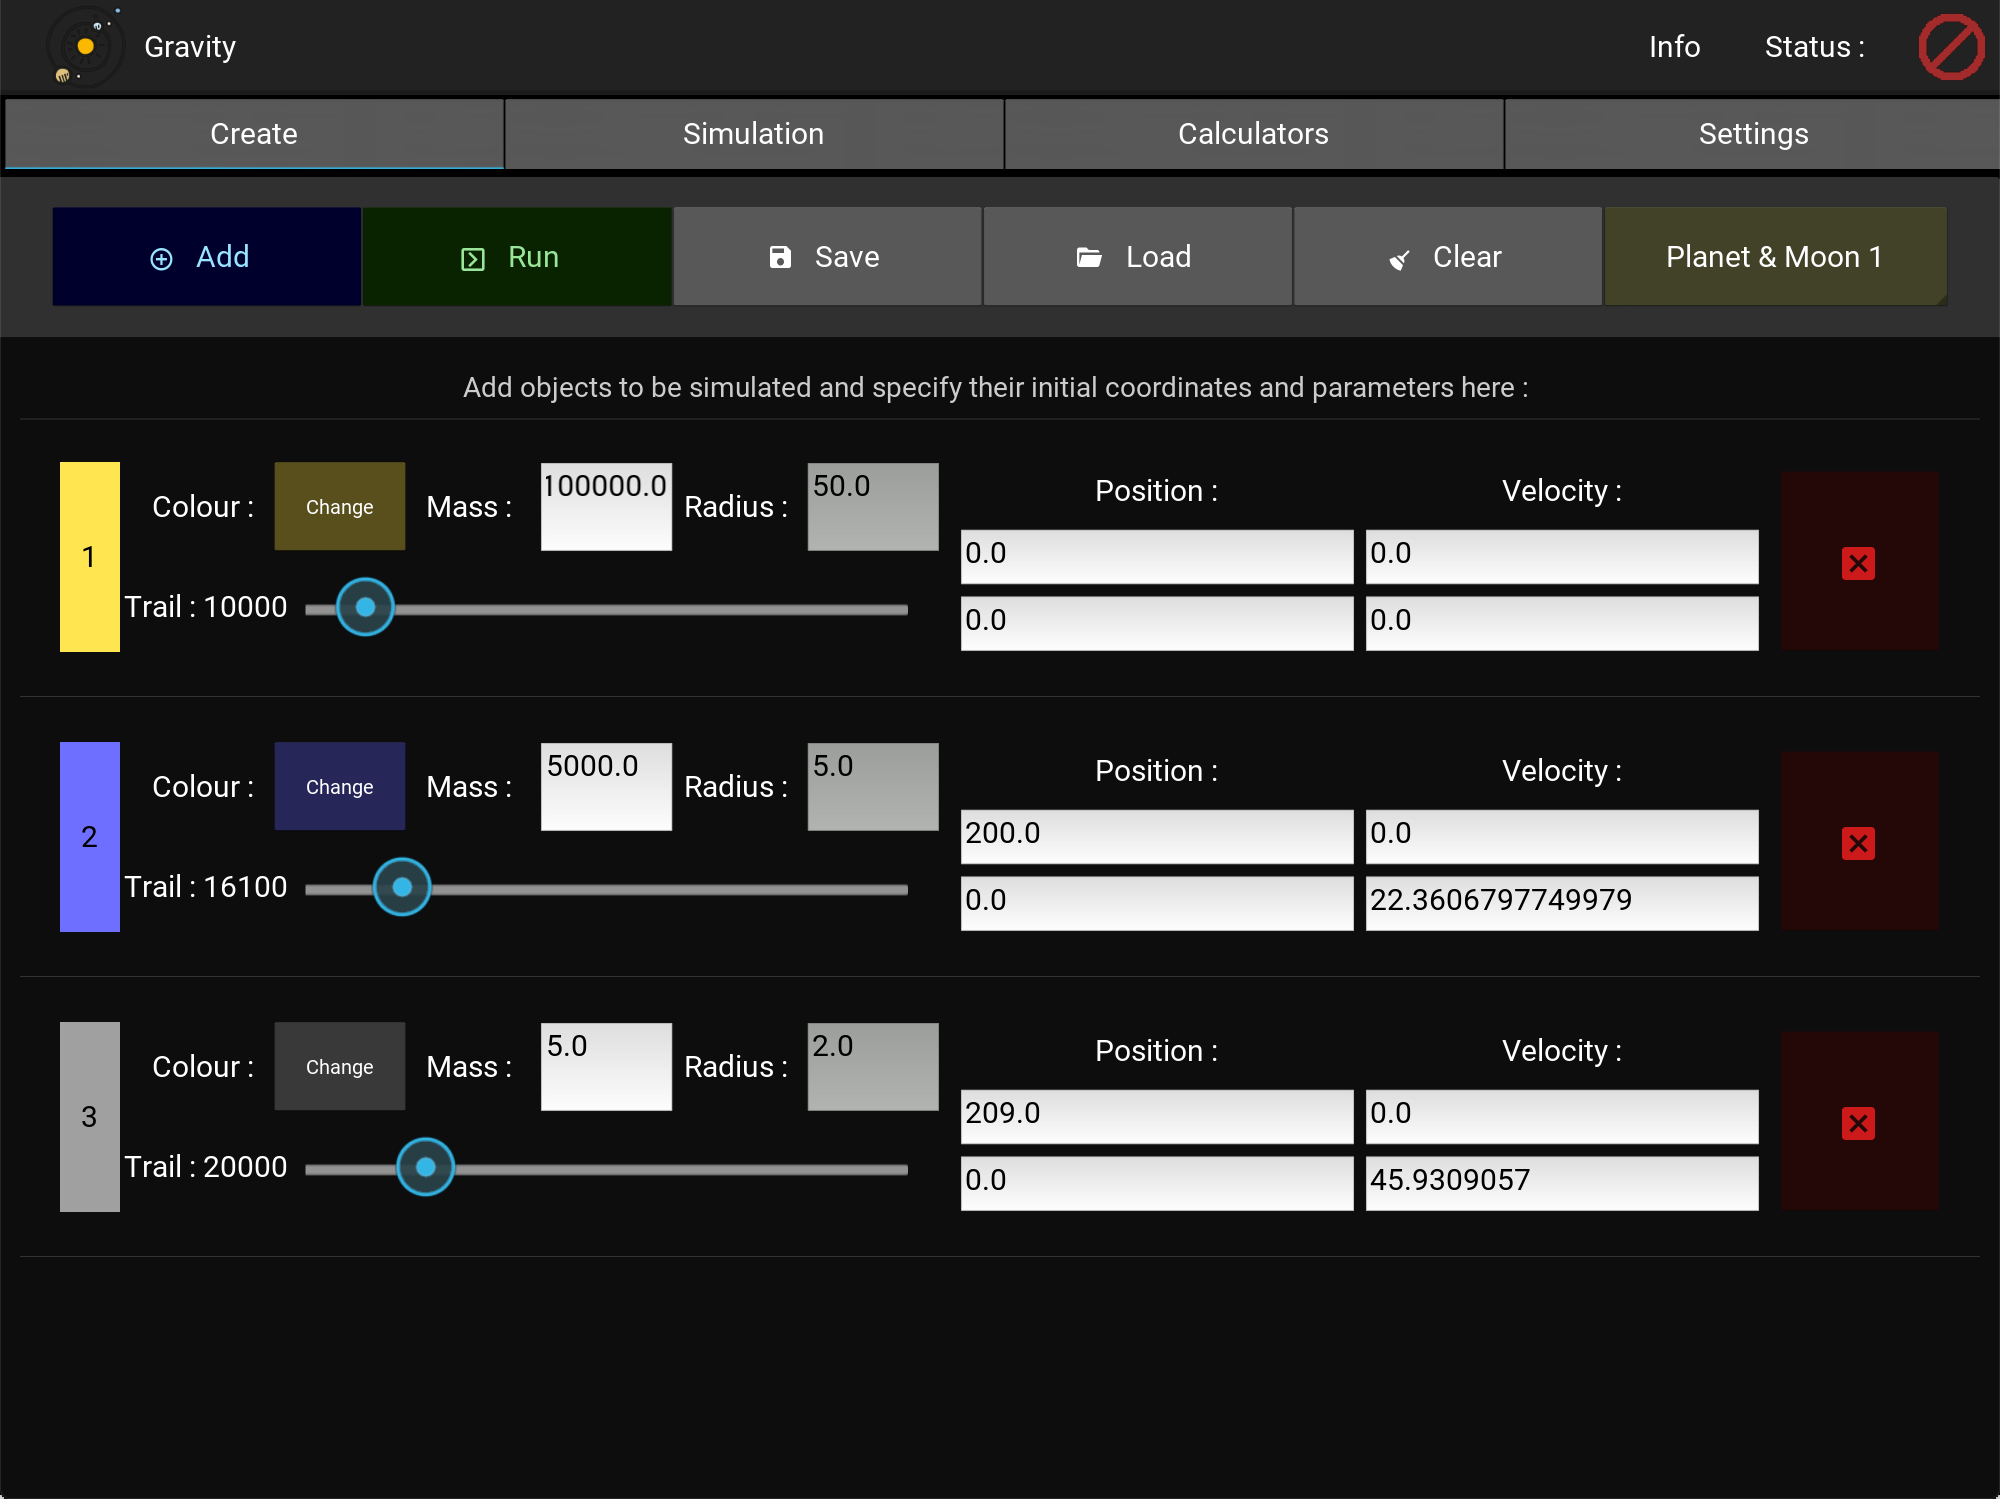Open the Planet & Moon 1 preset dropdown
The image size is (2000, 1499).
pyautogui.click(x=1774, y=257)
